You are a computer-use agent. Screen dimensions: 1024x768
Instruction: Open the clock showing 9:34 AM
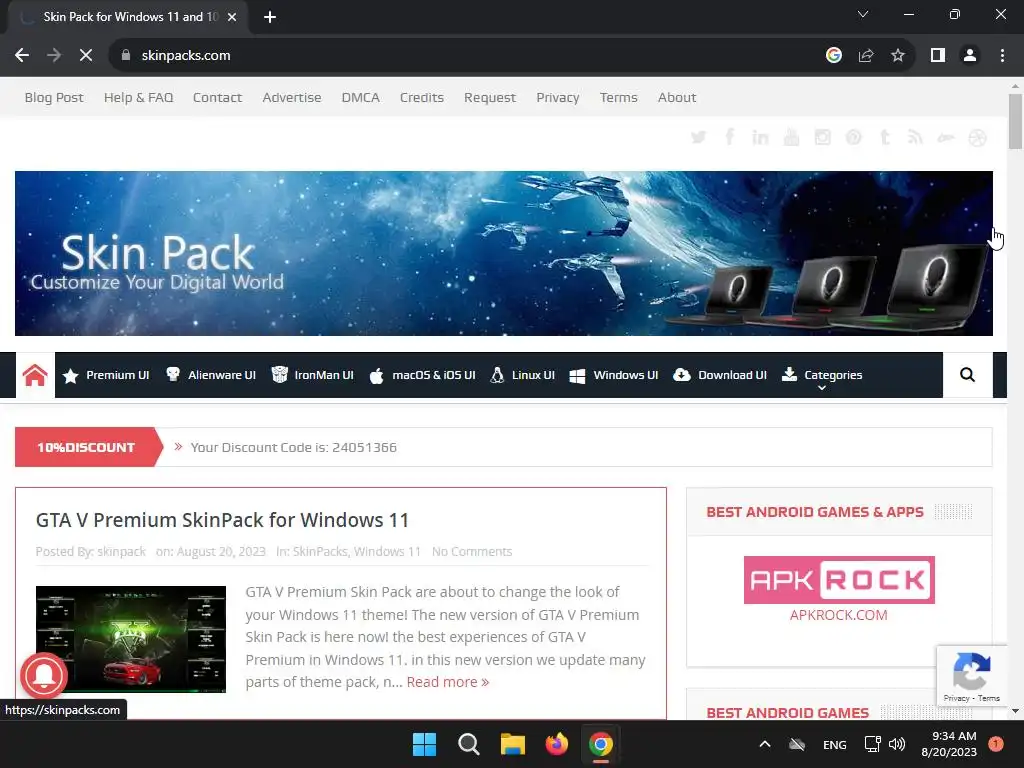coord(949,744)
